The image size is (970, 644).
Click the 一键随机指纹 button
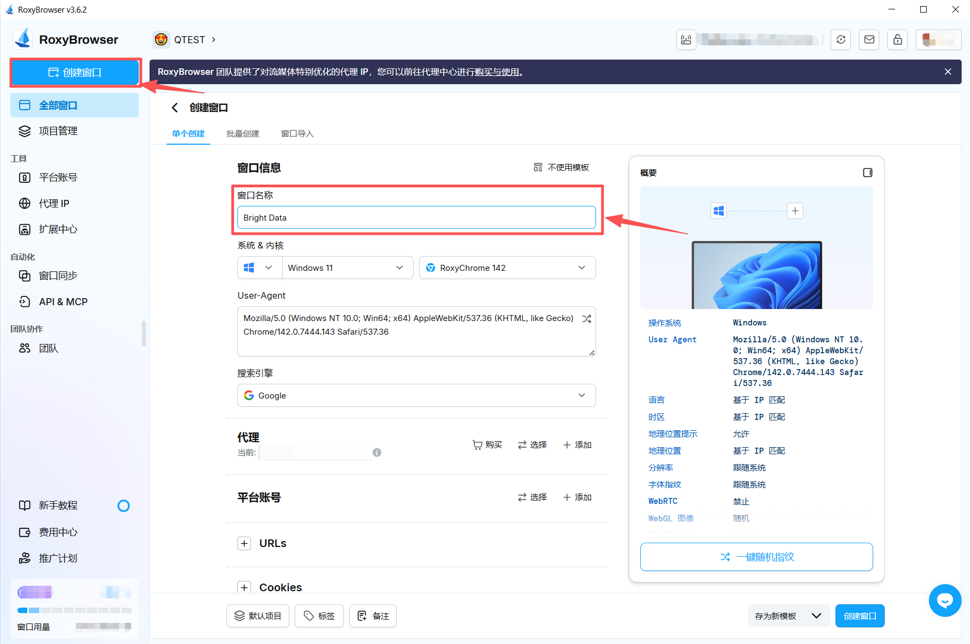[x=756, y=557]
